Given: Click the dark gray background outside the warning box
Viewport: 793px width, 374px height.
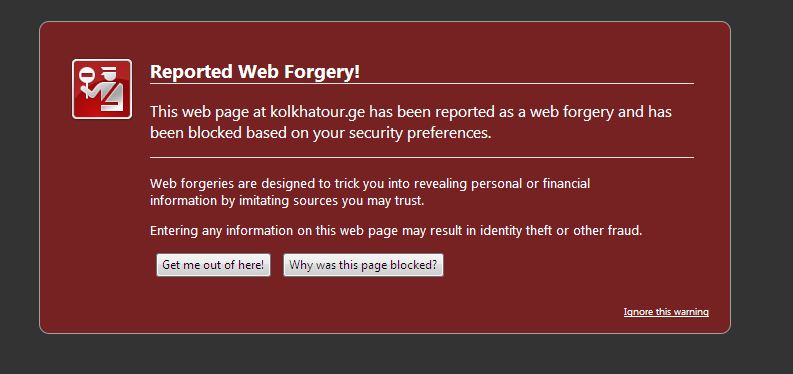Looking at the screenshot, I should click(x=762, y=202).
